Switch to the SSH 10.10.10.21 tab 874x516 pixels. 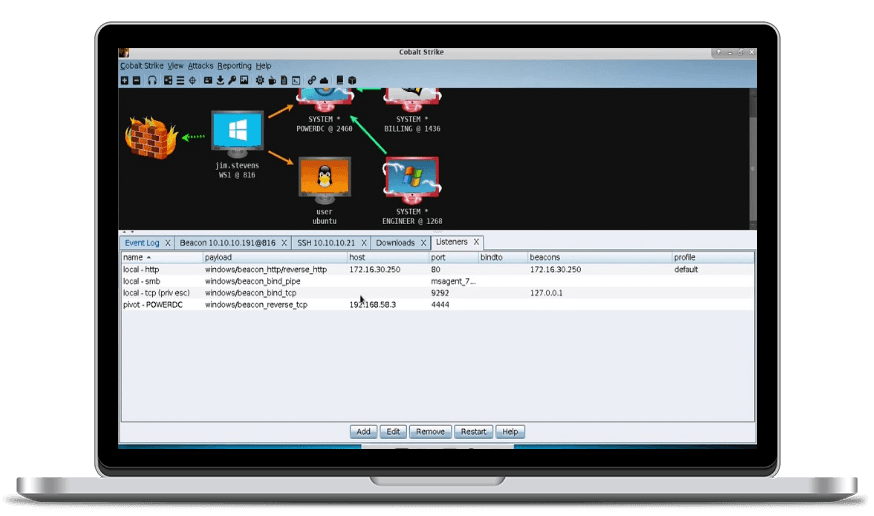click(326, 243)
